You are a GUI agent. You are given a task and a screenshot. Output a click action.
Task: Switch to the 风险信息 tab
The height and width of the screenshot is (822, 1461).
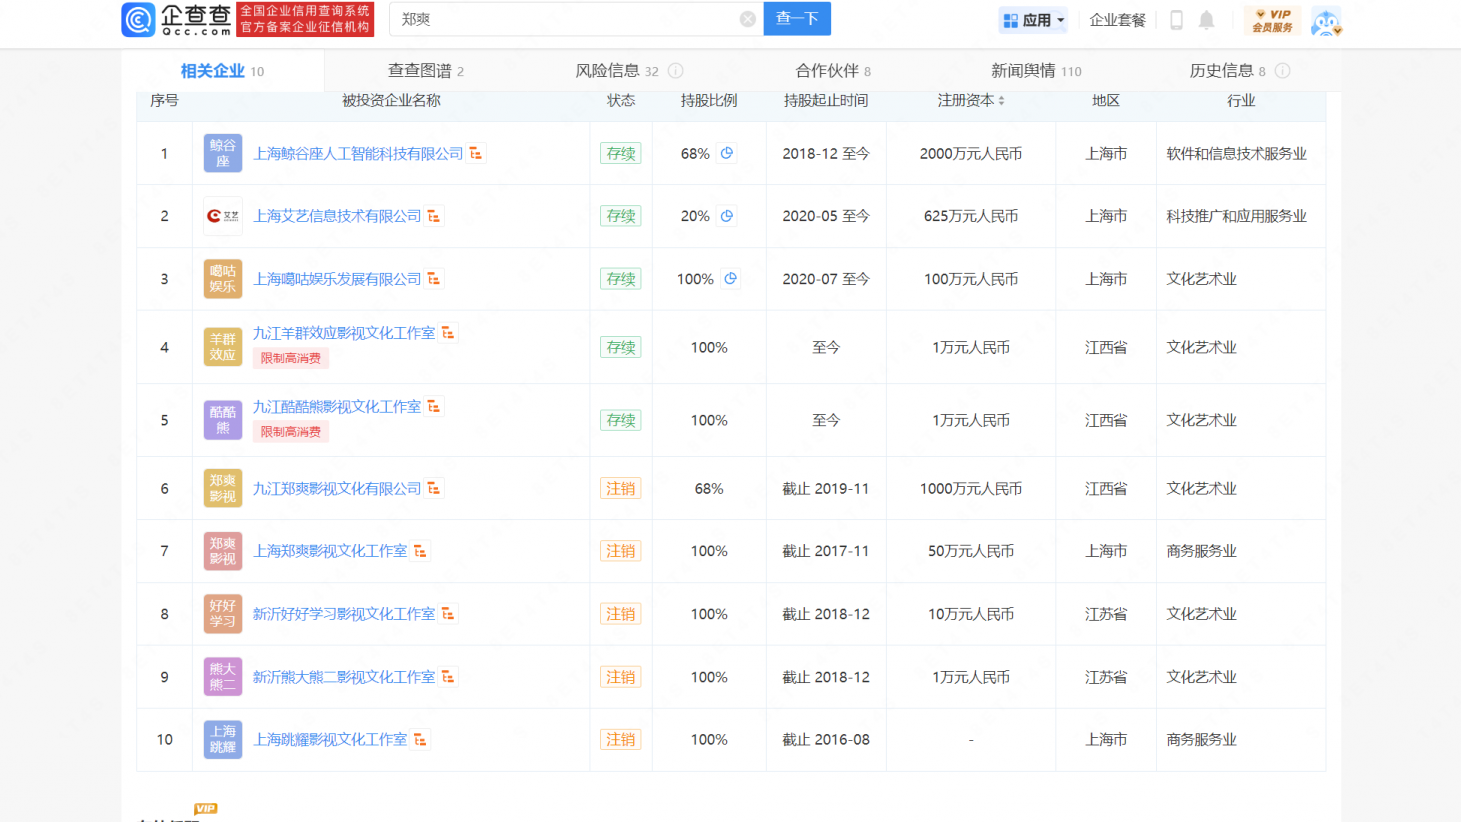[617, 71]
